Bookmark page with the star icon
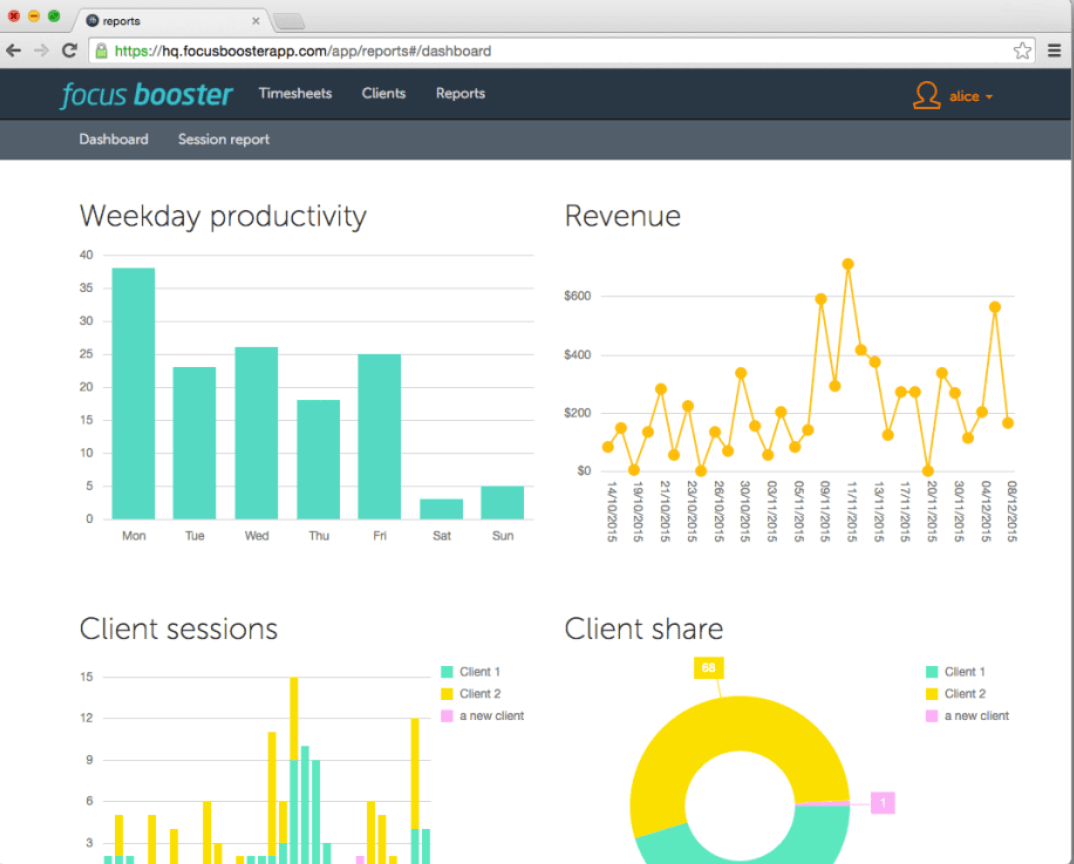The width and height of the screenshot is (1074, 864). tap(1022, 51)
